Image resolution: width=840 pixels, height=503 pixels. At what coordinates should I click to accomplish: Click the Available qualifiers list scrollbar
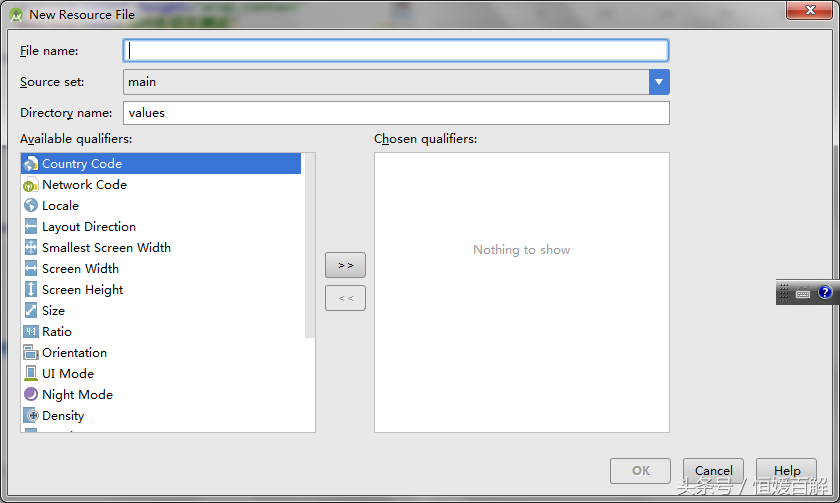click(310, 245)
